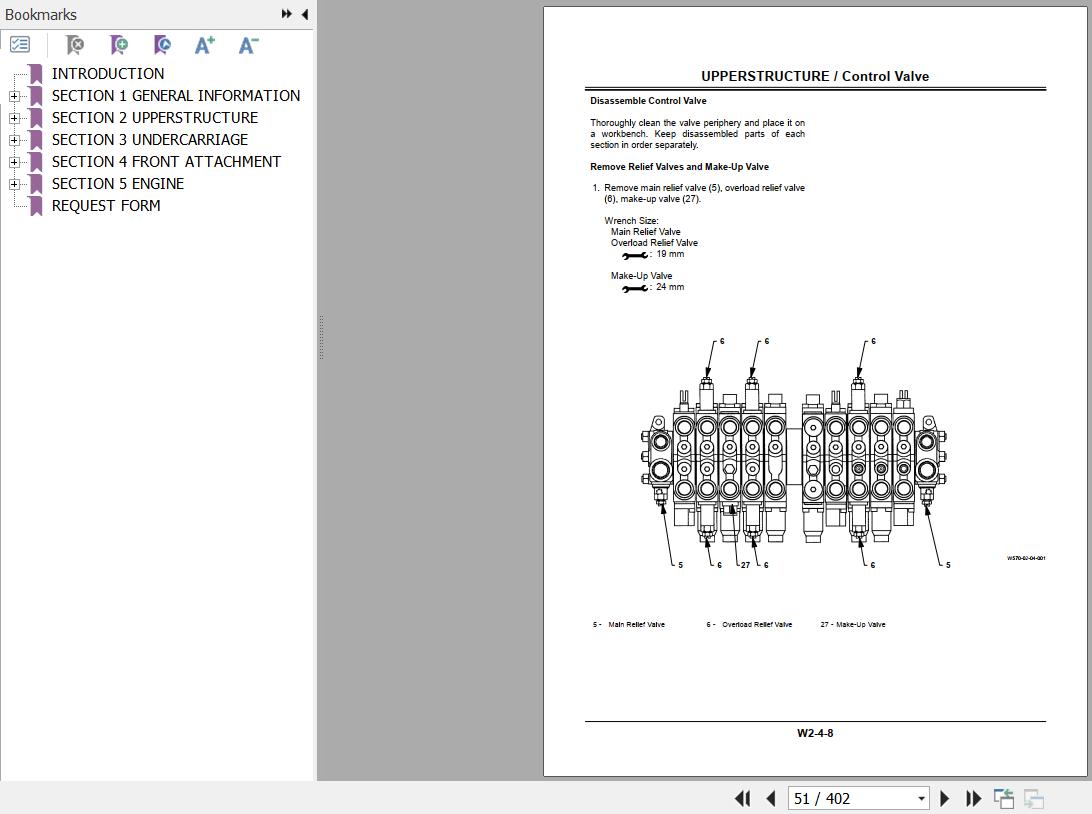Click the control valve diagram
The width and height of the screenshot is (1092, 814).
coord(794,454)
